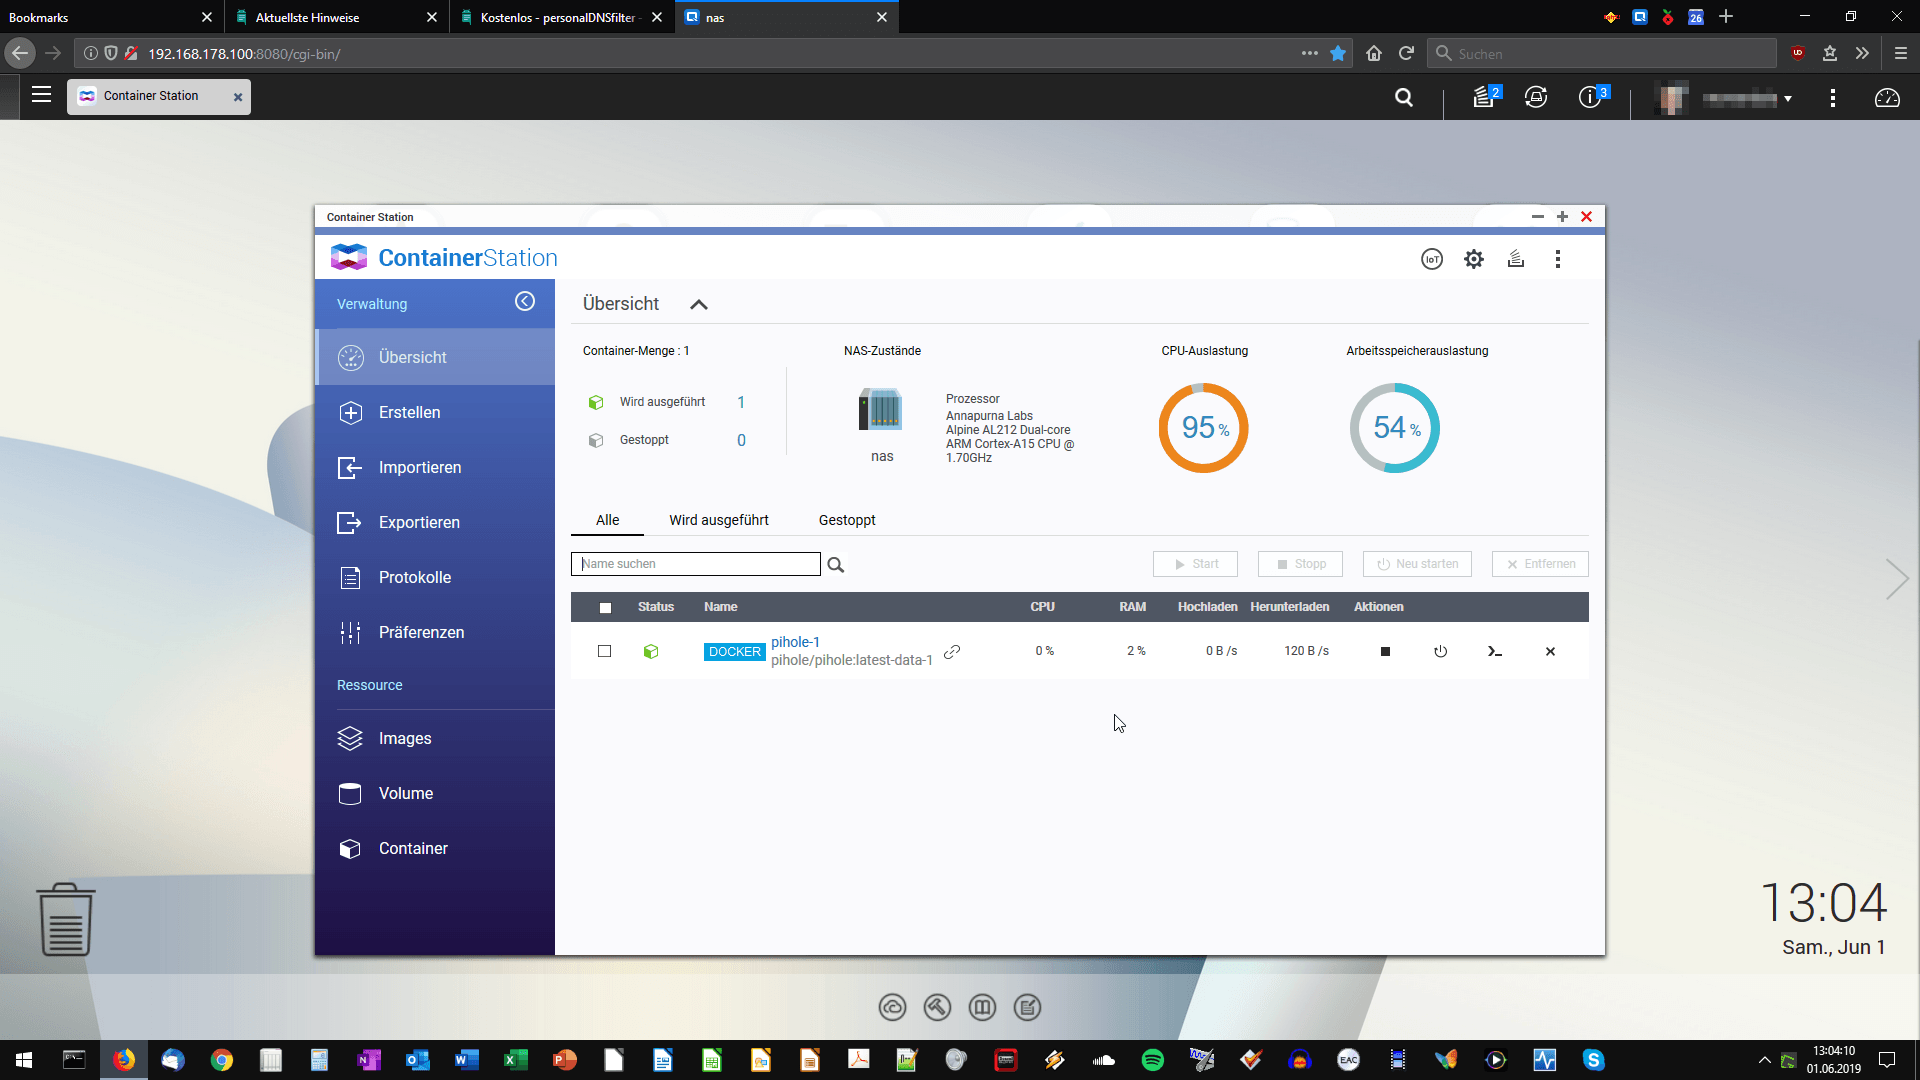The height and width of the screenshot is (1080, 1920).
Task: Focus the Name suchen search field
Action: coord(696,564)
